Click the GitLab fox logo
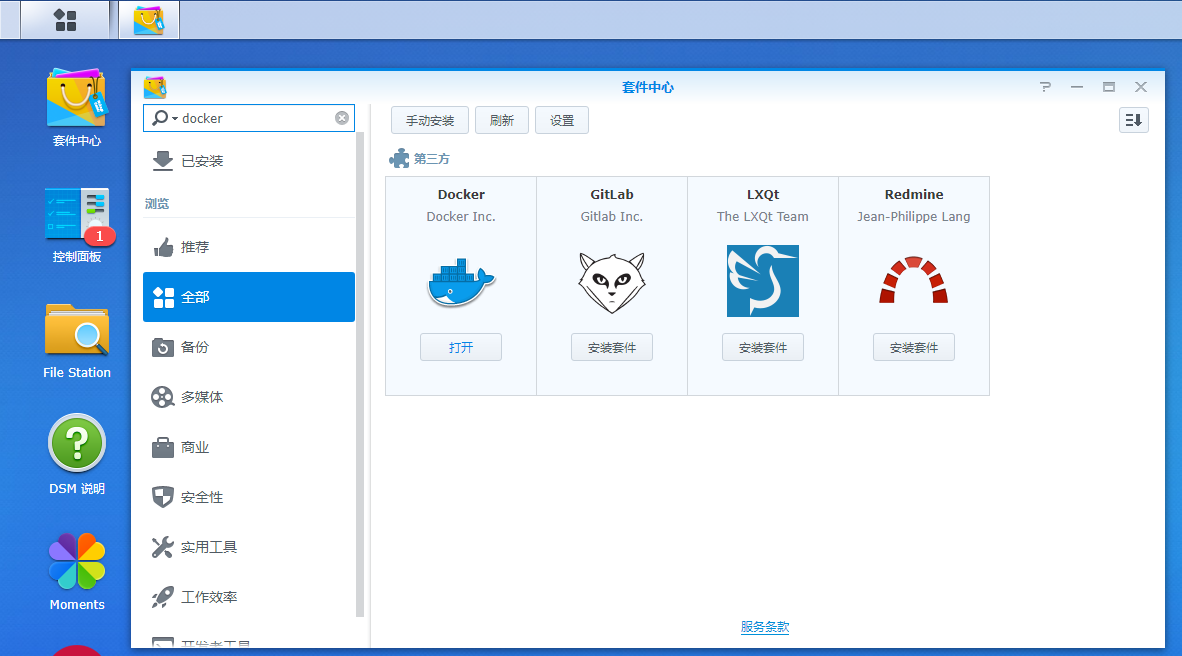This screenshot has width=1182, height=656. [x=611, y=281]
